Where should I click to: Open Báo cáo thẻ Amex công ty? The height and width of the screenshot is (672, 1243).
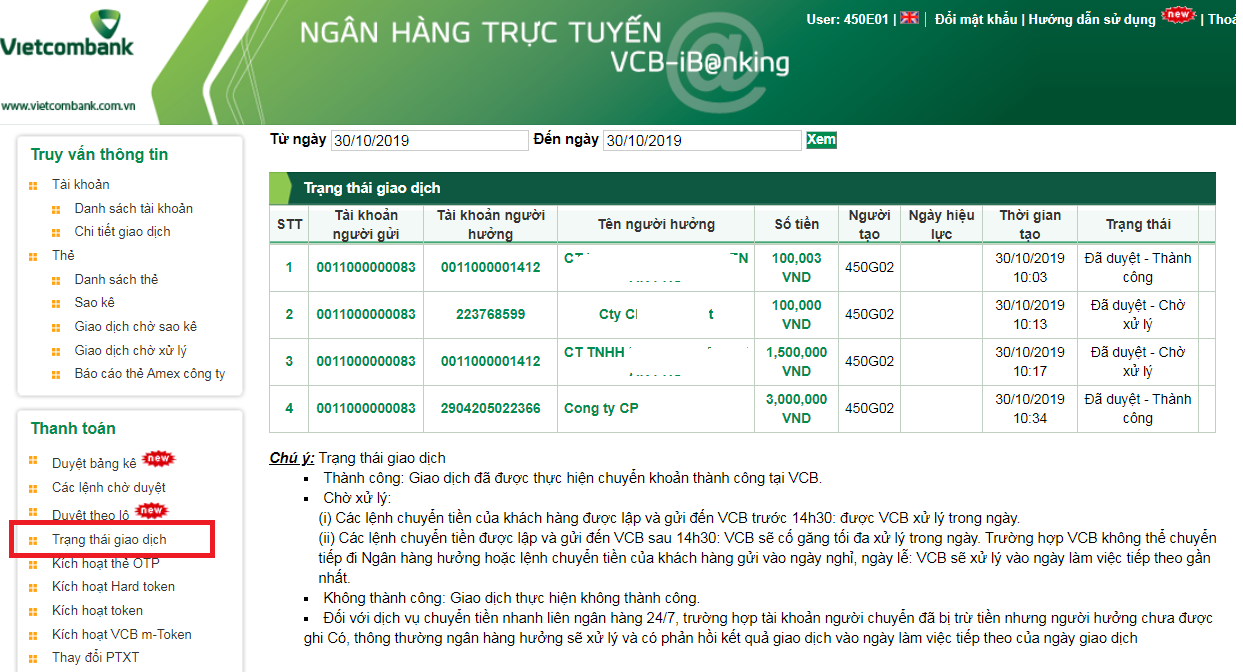click(150, 374)
